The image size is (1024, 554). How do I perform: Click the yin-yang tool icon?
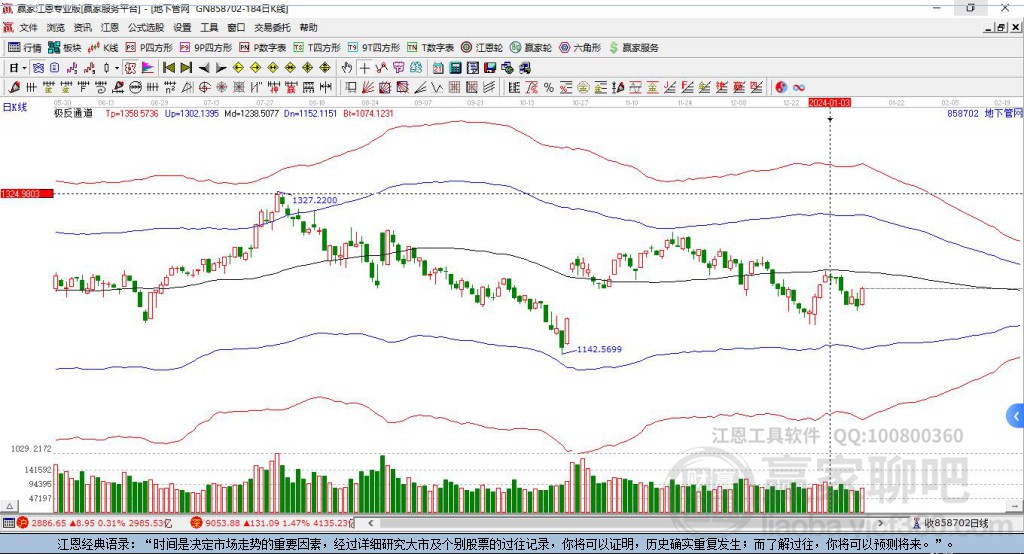point(781,88)
